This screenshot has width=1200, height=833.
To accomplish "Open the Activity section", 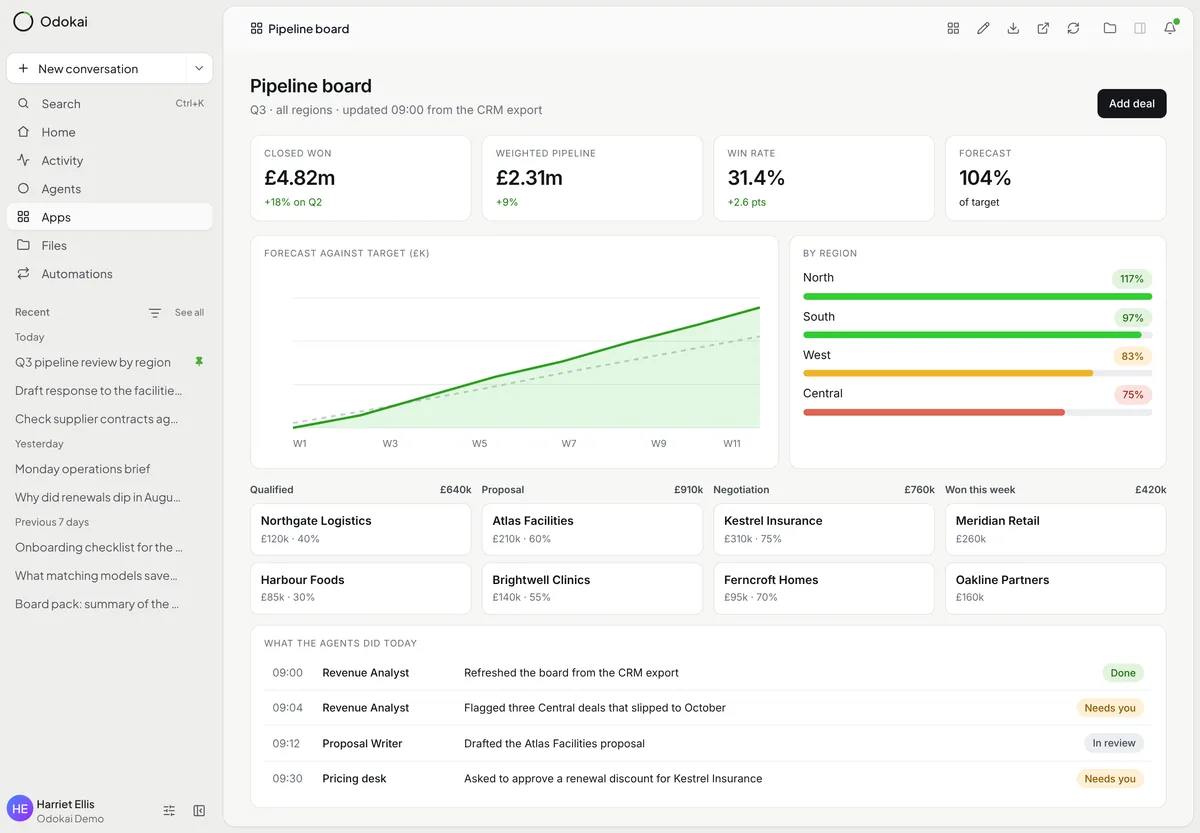I will pos(110,160).
